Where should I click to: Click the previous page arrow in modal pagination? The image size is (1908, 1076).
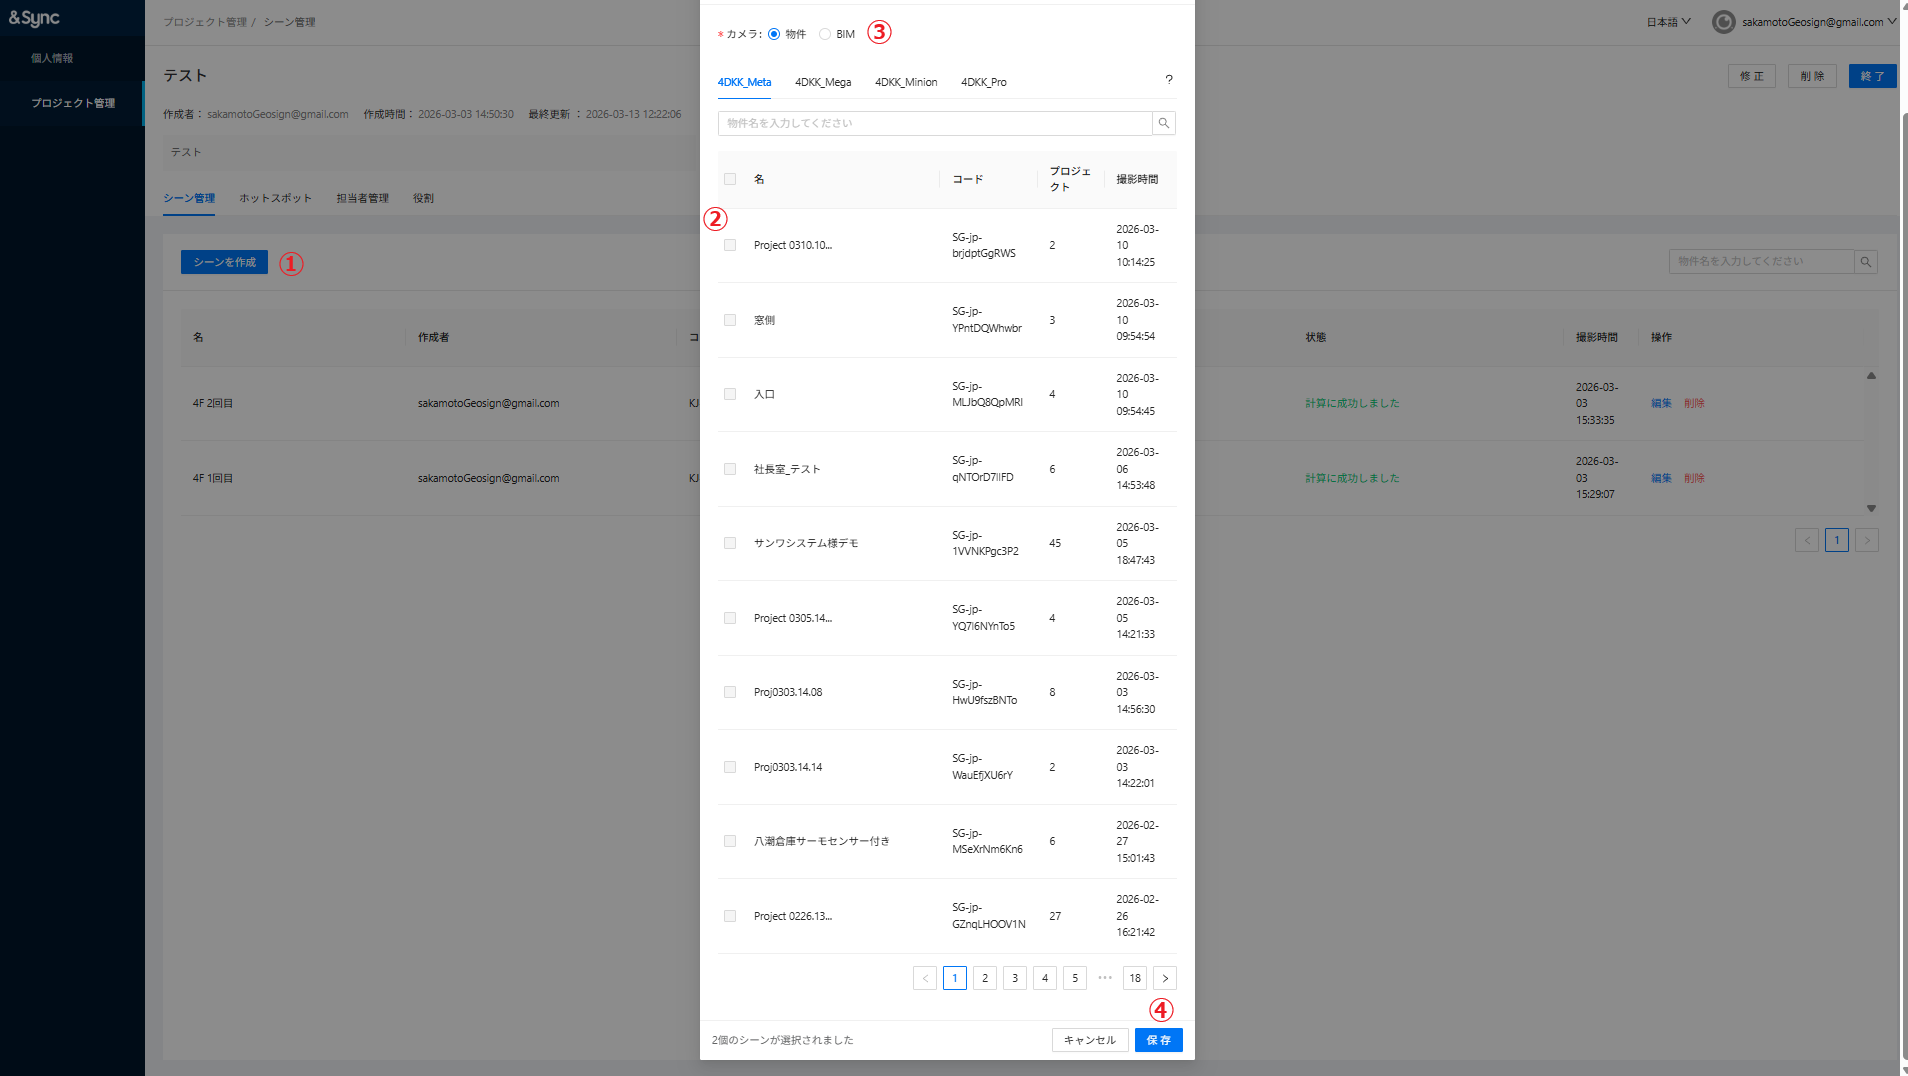925,978
